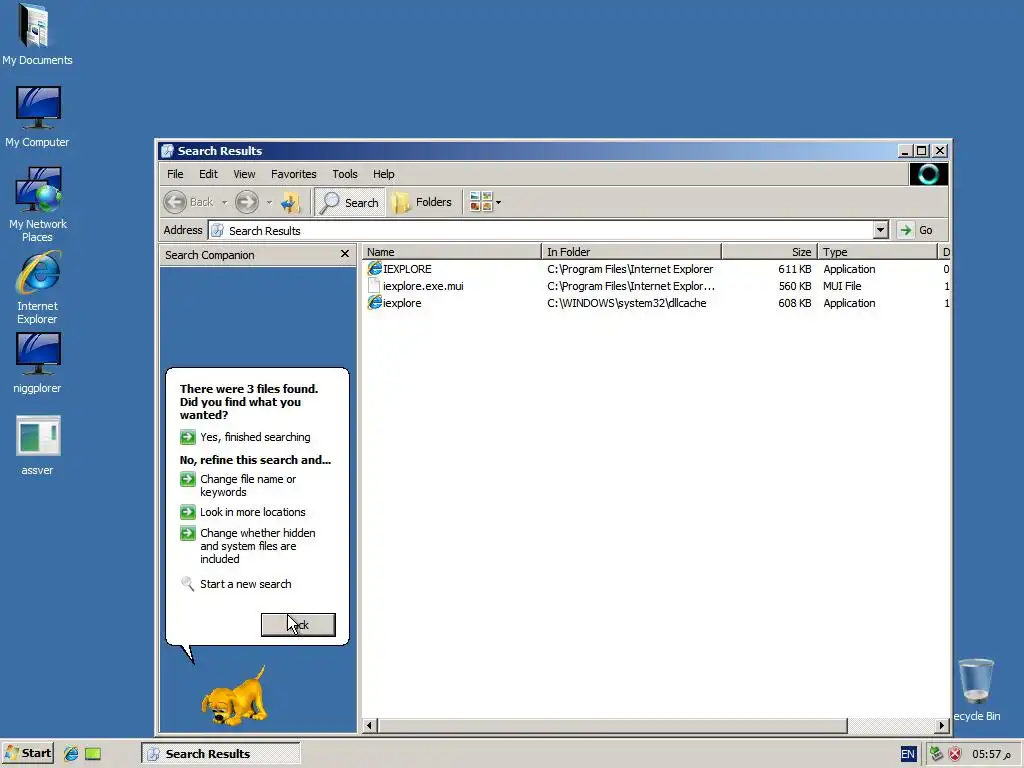The width and height of the screenshot is (1024, 768).
Task: Go up one folder level
Action: (291, 202)
